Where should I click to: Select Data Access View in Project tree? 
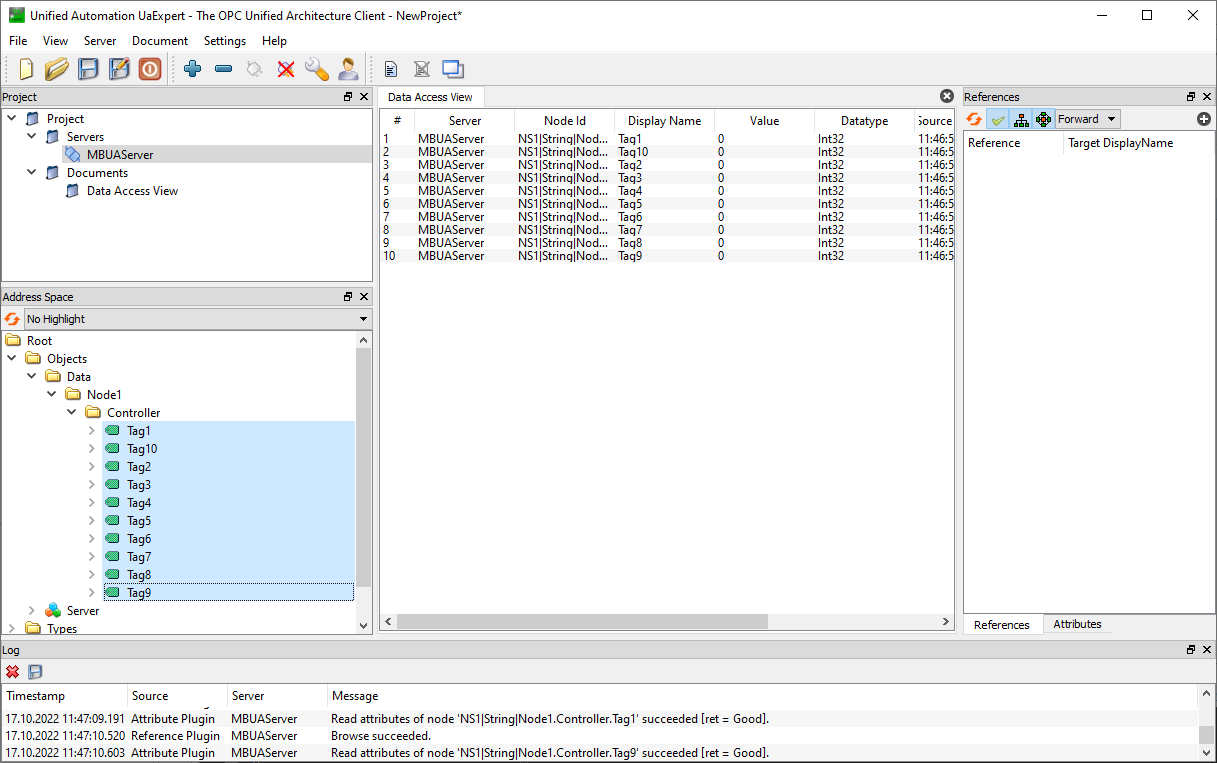click(x=132, y=191)
